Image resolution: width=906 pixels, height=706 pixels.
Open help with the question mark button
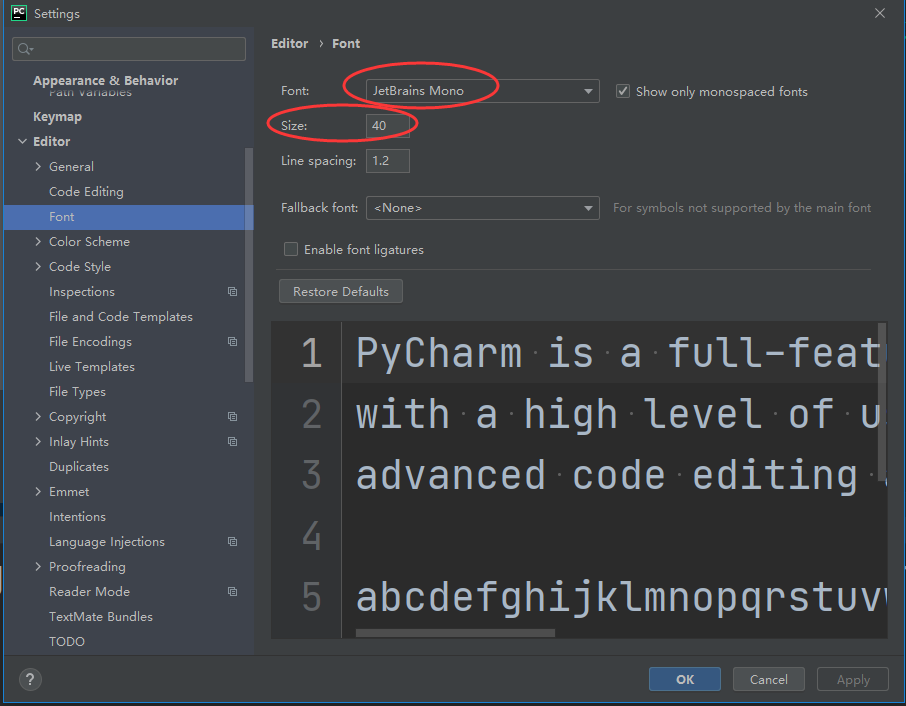(x=30, y=679)
